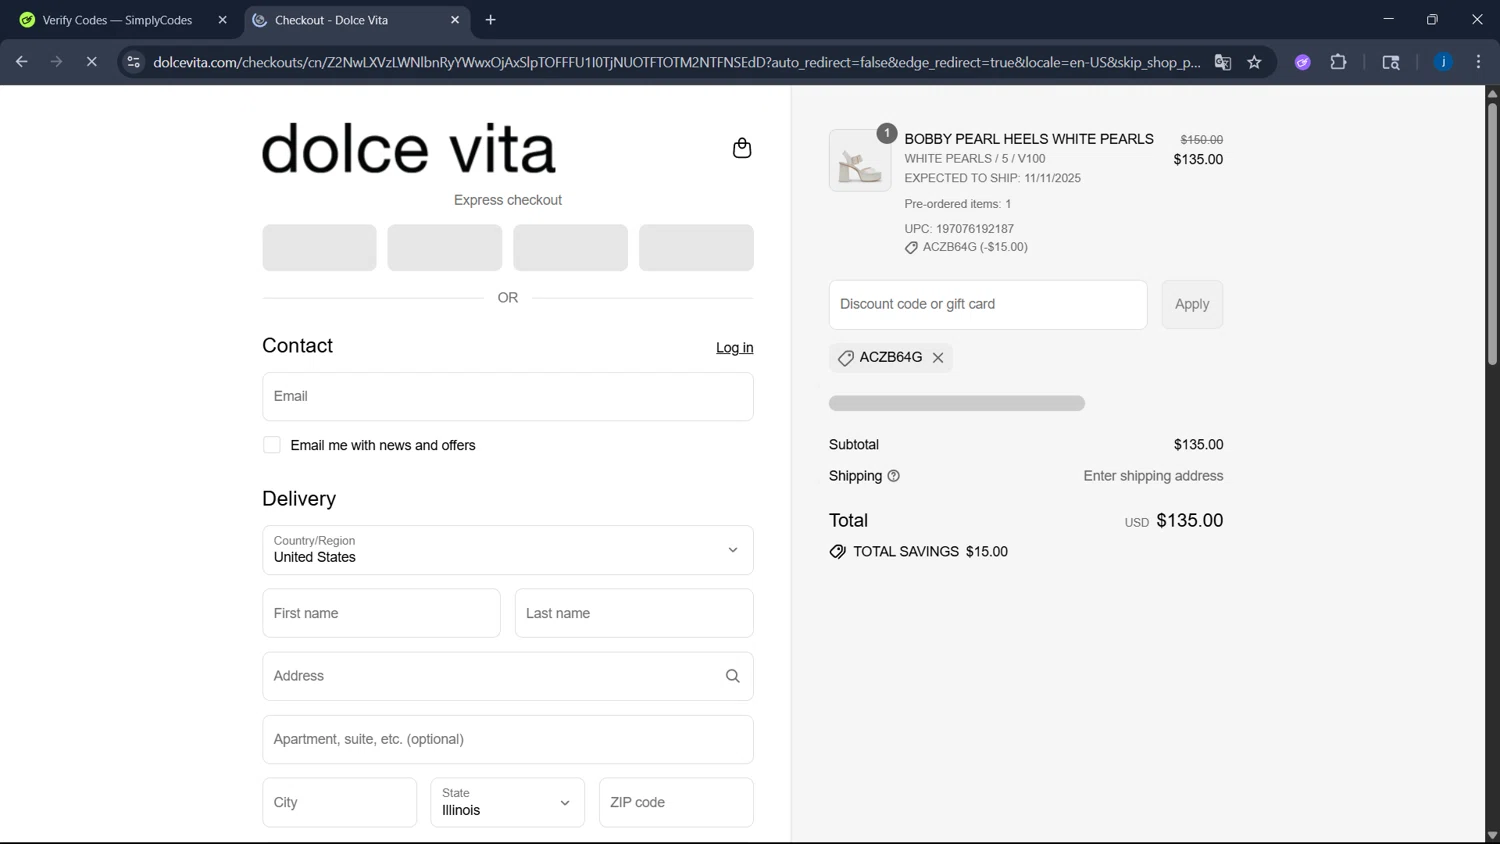Screen dimensions: 1500x844
Task: Open the Country/Region dropdown
Action: point(508,550)
